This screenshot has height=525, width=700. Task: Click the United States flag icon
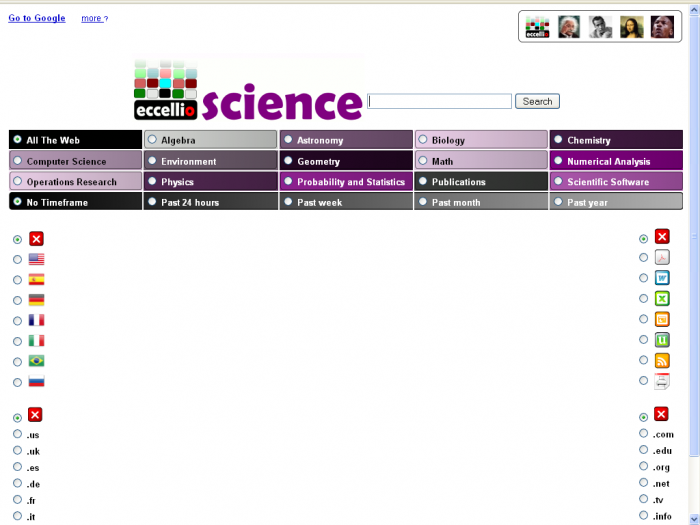click(x=37, y=259)
